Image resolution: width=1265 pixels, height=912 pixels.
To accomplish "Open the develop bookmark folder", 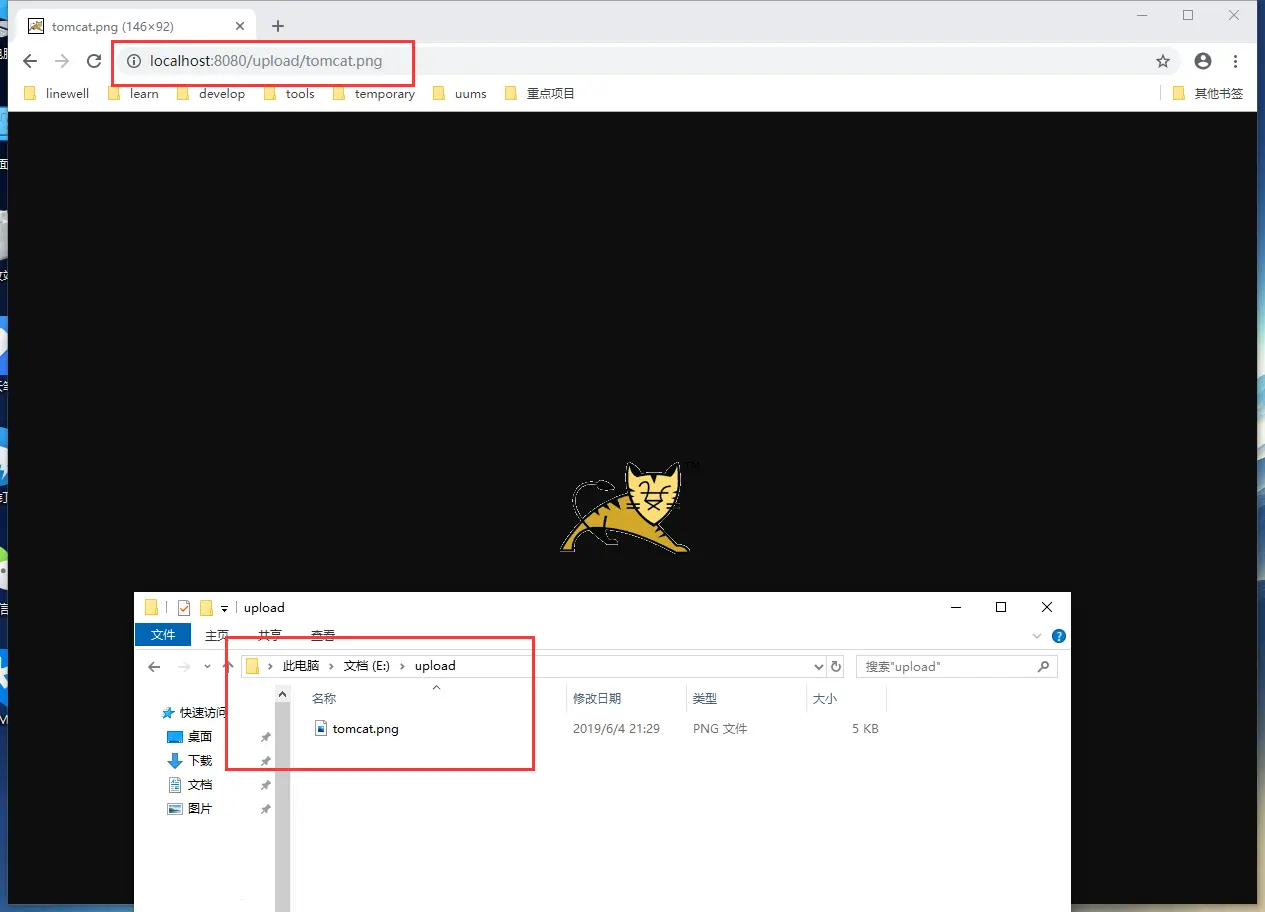I will point(210,93).
